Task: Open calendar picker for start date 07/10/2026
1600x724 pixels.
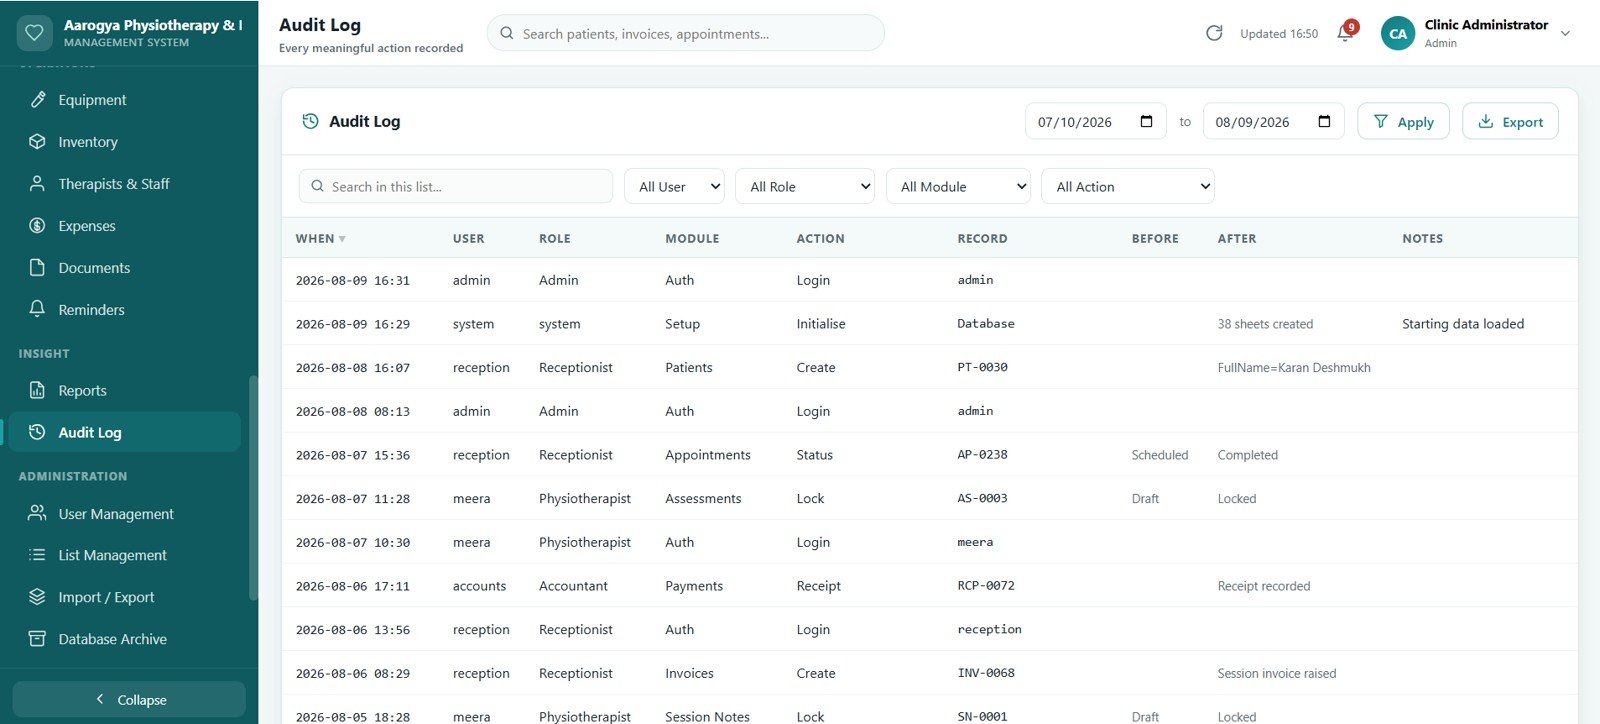Action: [1146, 122]
